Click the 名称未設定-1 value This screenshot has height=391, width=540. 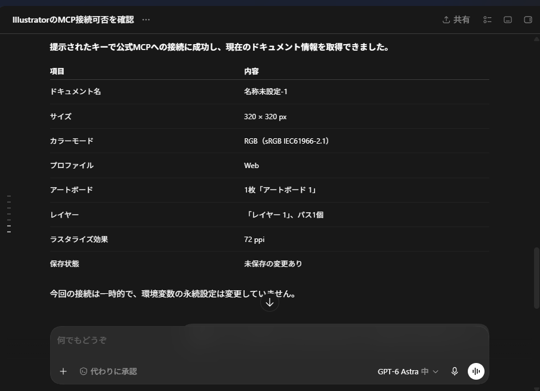point(266,92)
